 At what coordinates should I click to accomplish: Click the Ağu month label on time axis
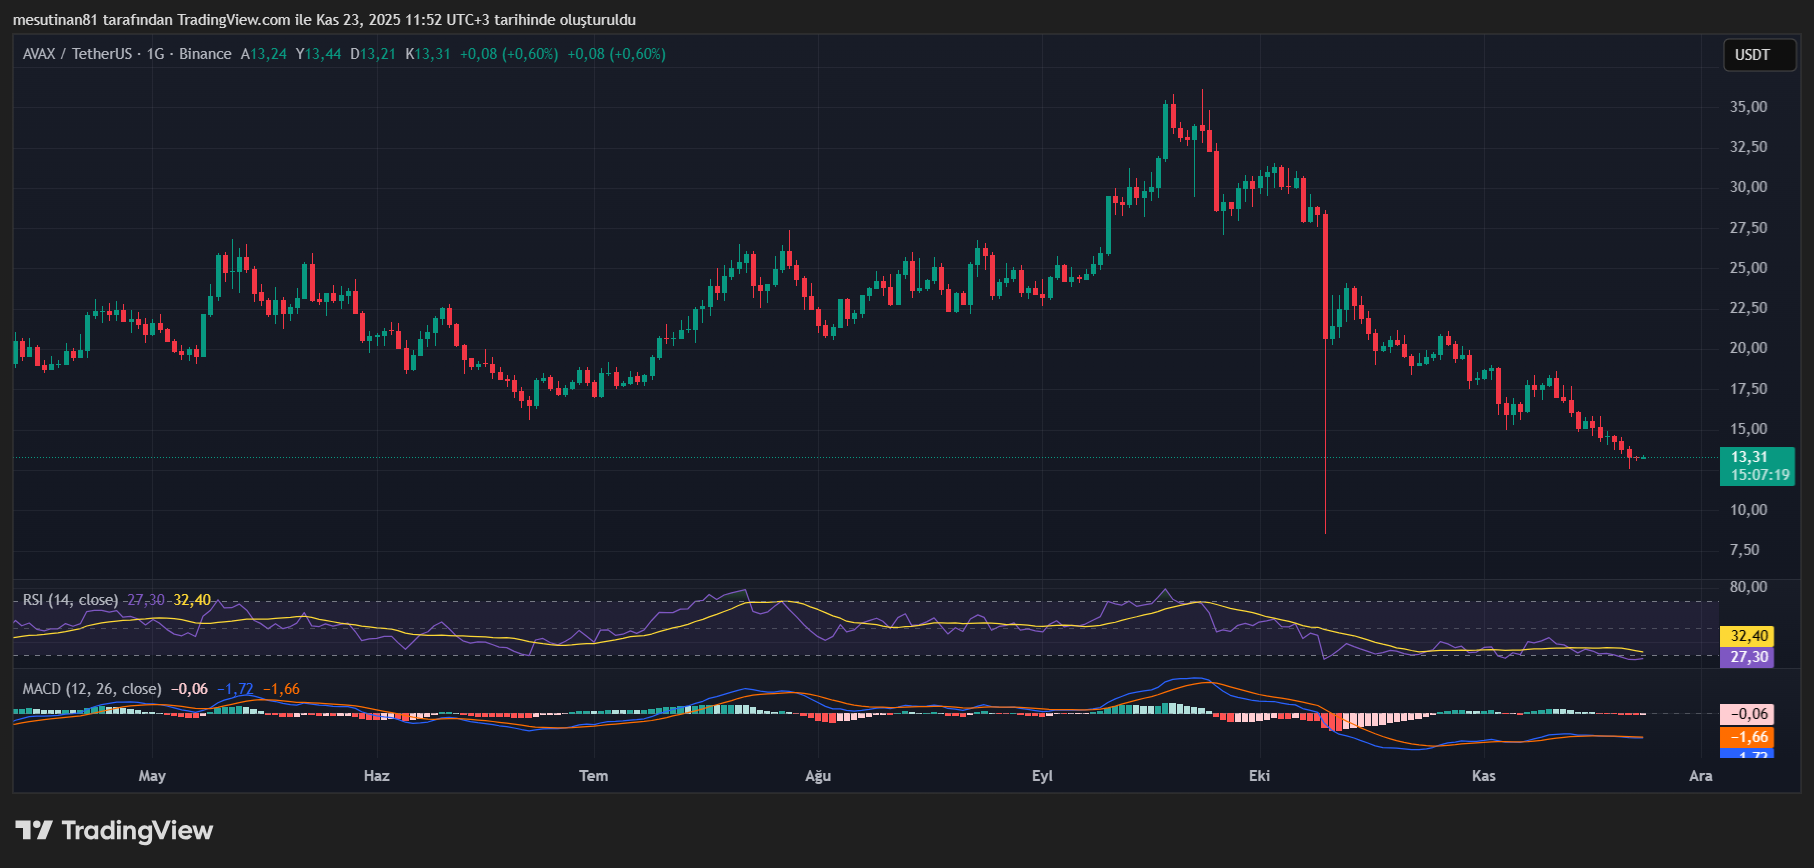coord(818,776)
